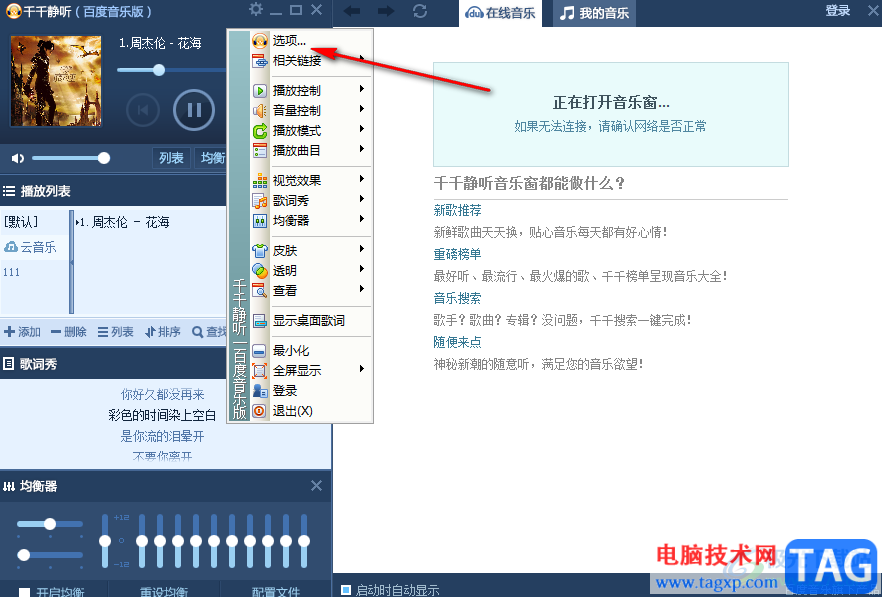This screenshot has height=597, width=882.
Task: Click 登录 in the top bar
Action: click(x=838, y=11)
